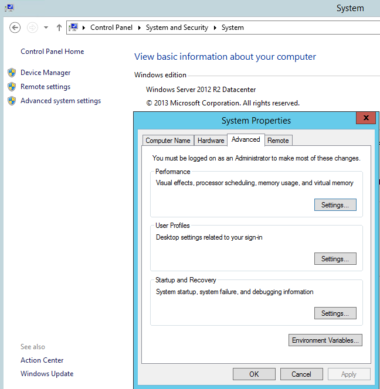Click the 'Visual effects, processor scheduling' description
The width and height of the screenshot is (380, 389).
[x=254, y=183]
